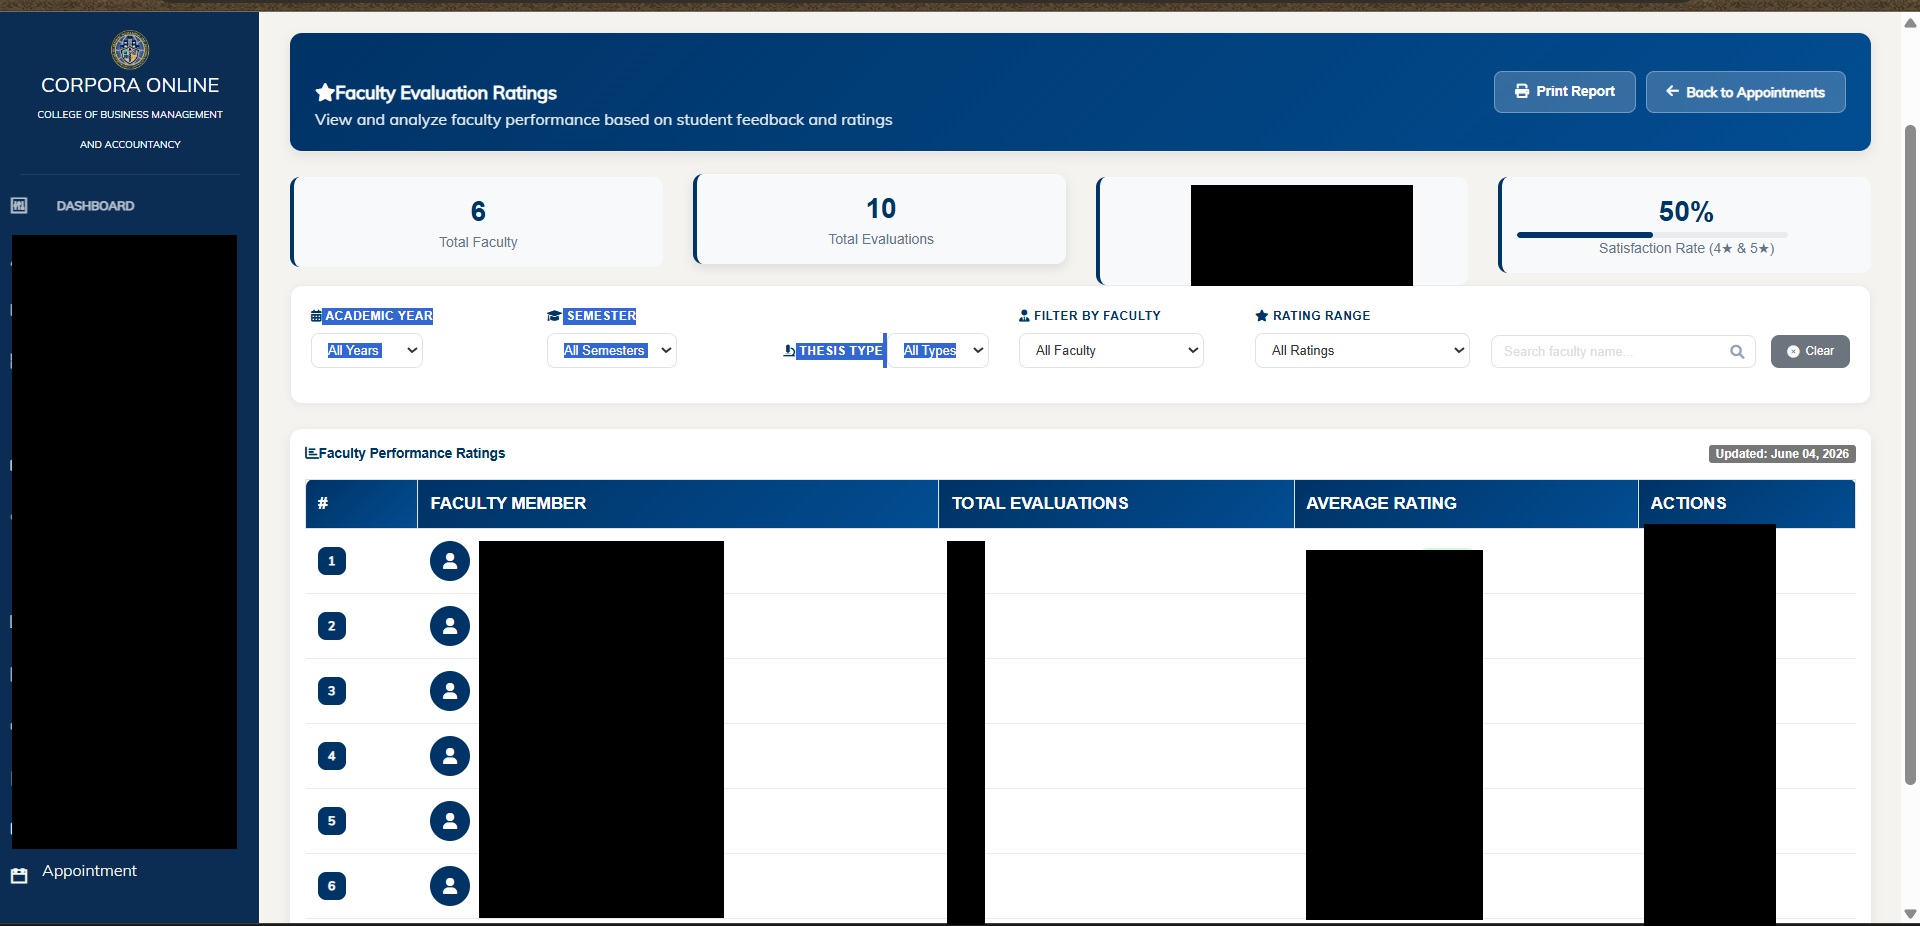Open the All Faculty filter dropdown
The height and width of the screenshot is (926, 1920).
pos(1111,351)
